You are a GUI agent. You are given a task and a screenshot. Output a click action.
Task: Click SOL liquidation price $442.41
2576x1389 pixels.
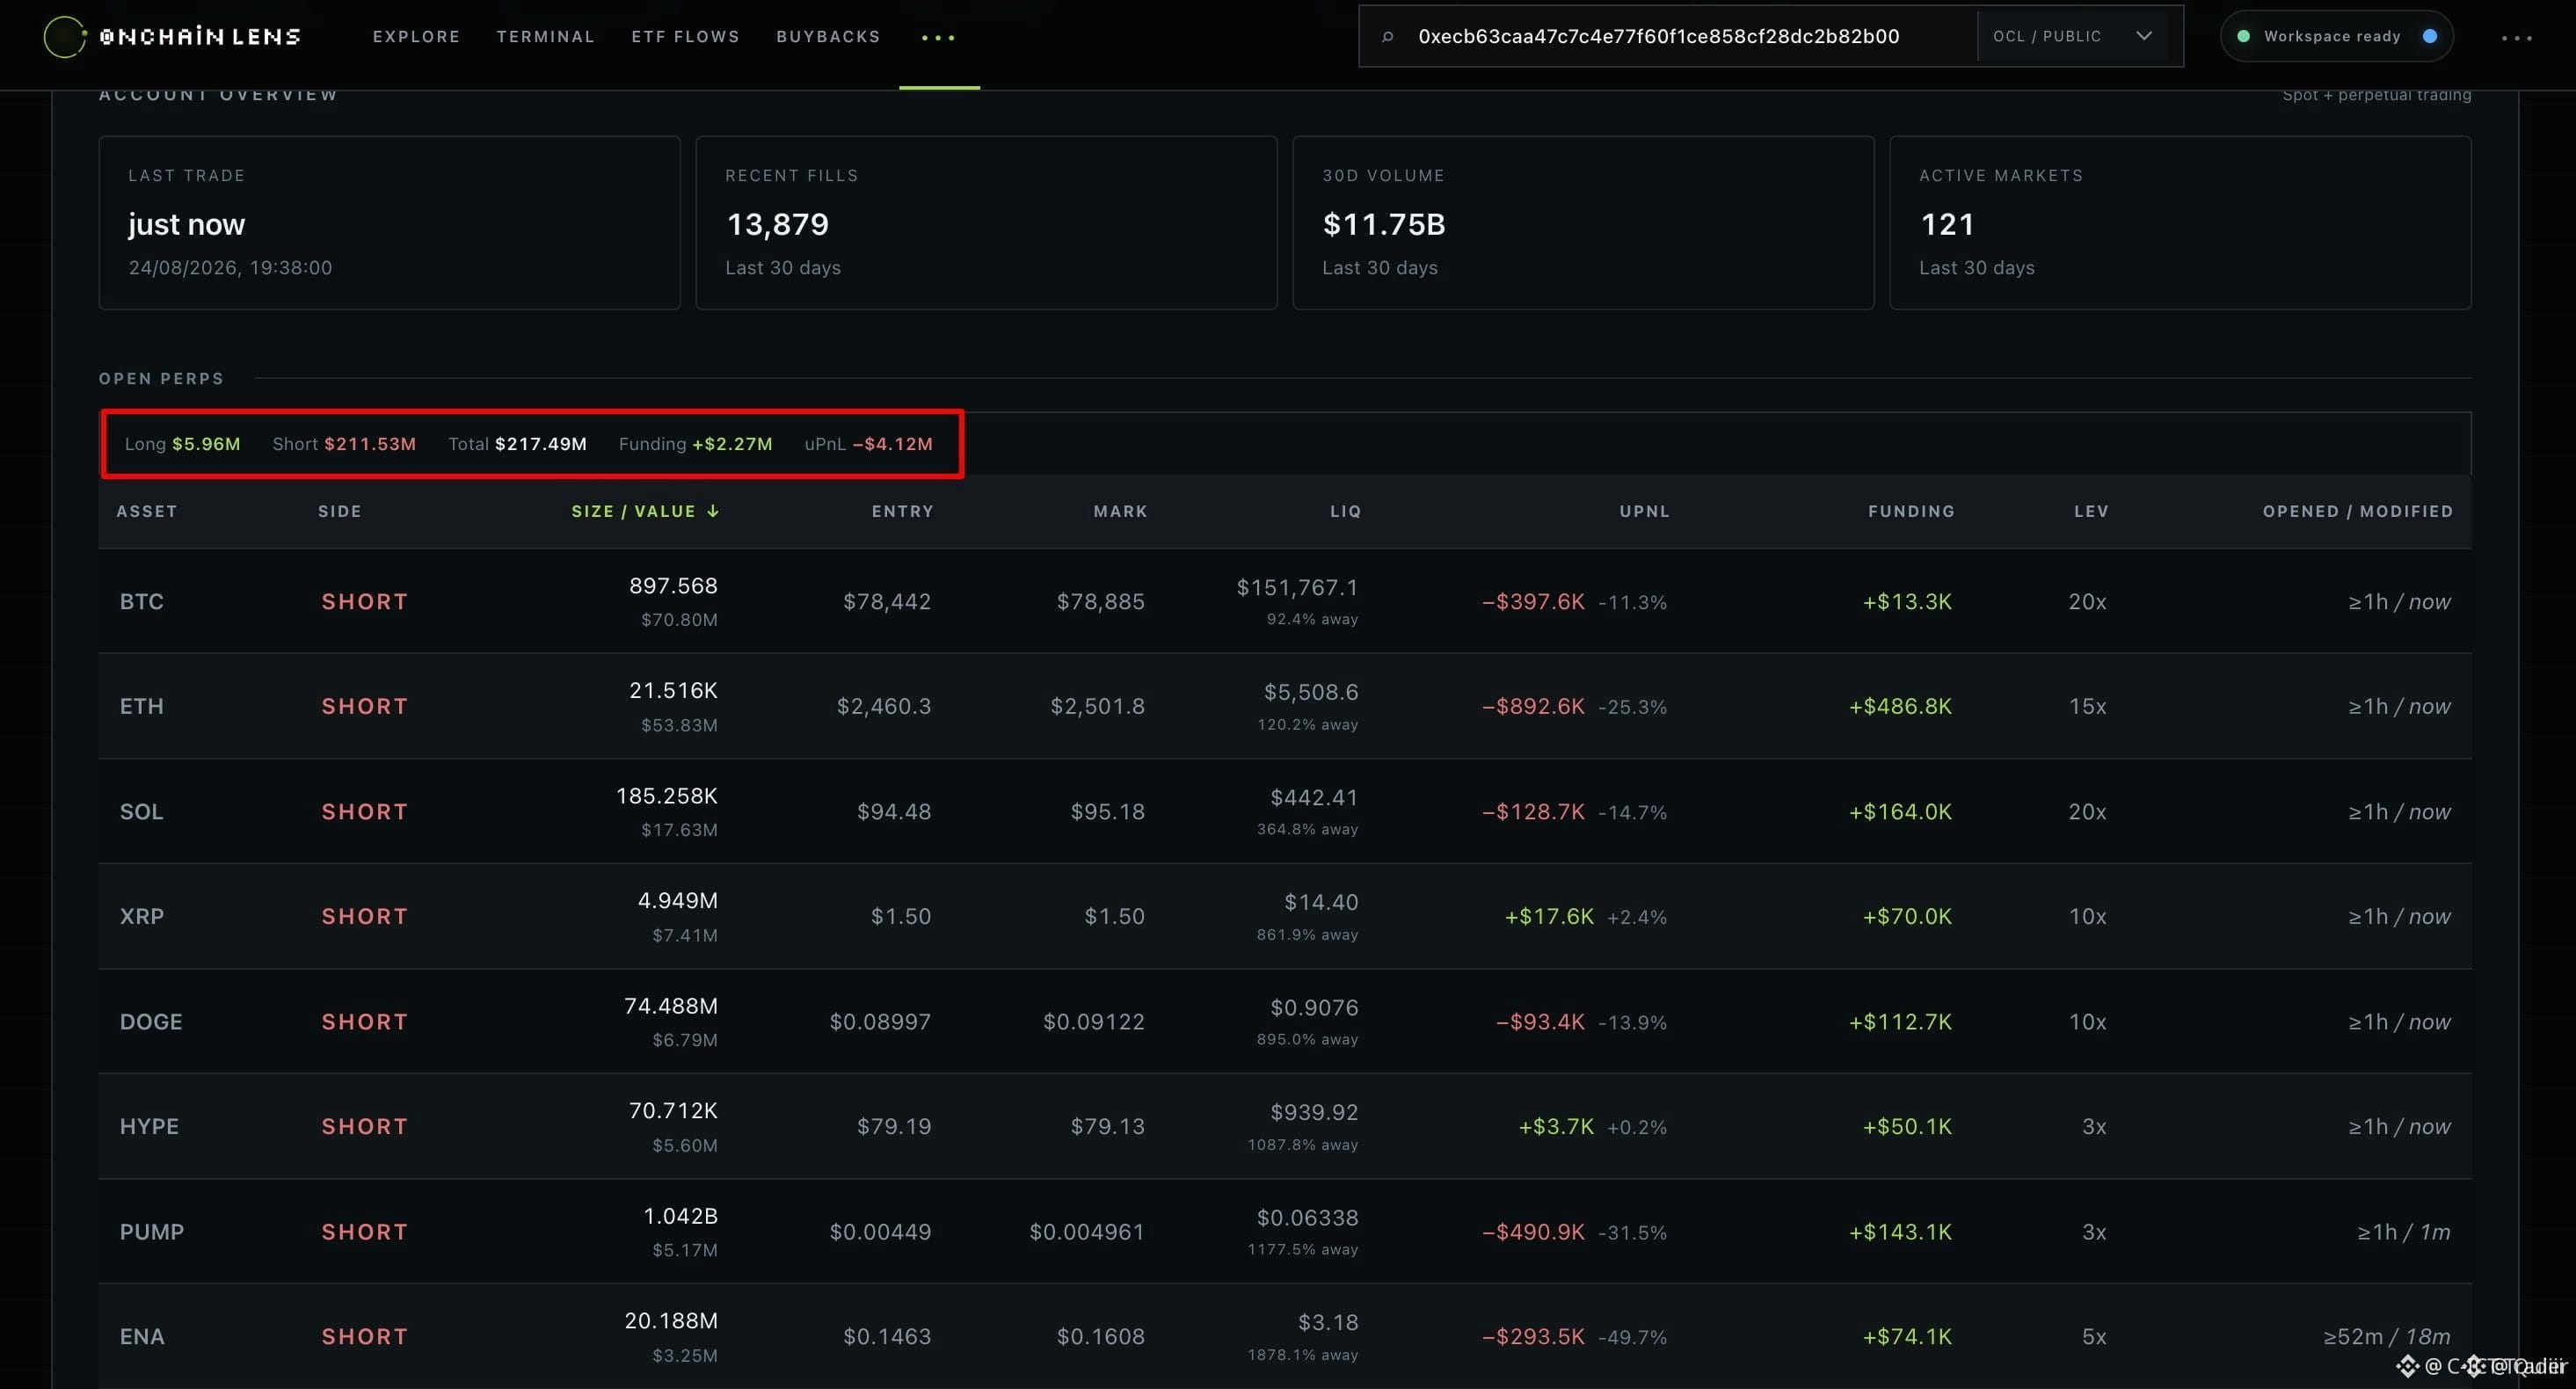click(1314, 797)
